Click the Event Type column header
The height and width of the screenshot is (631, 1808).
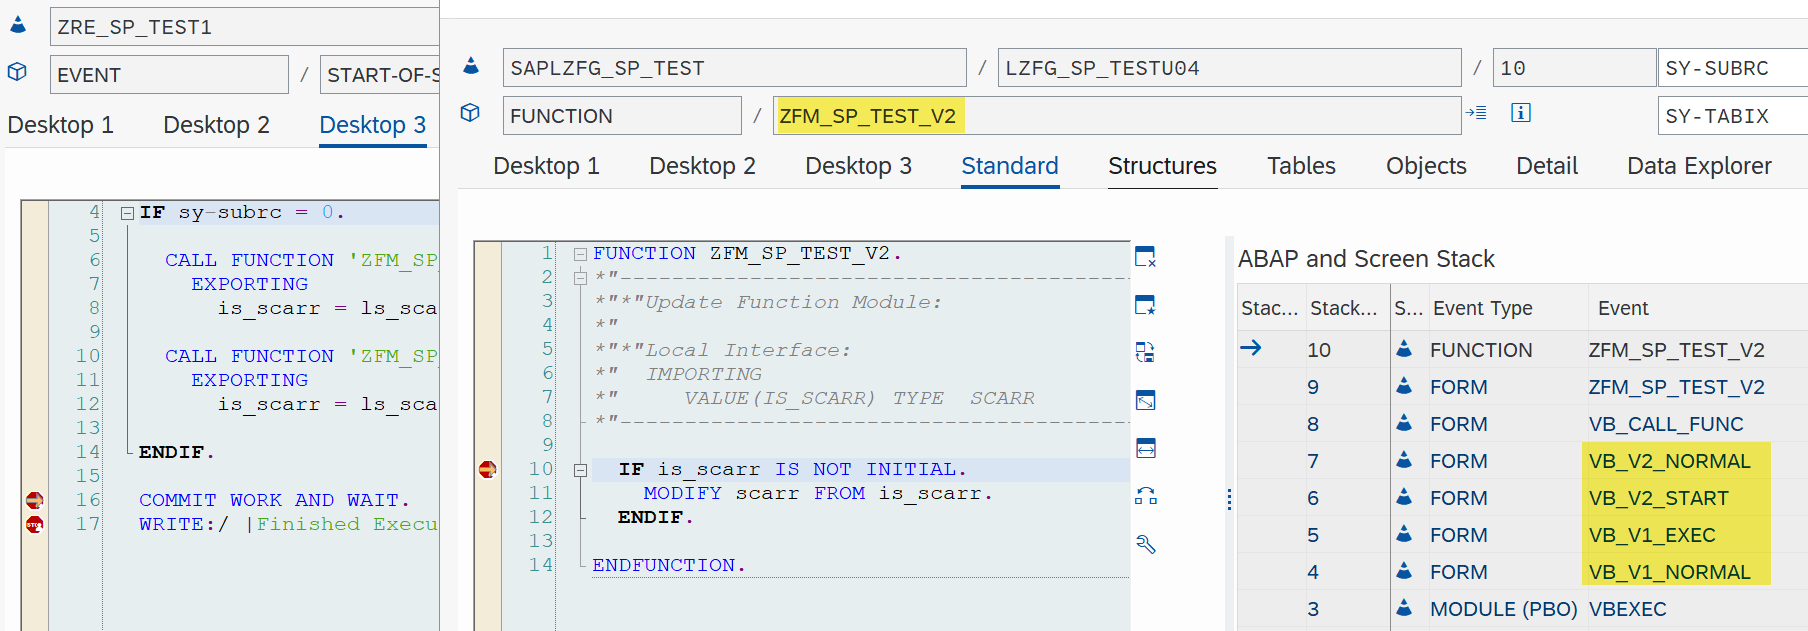coord(1483,308)
